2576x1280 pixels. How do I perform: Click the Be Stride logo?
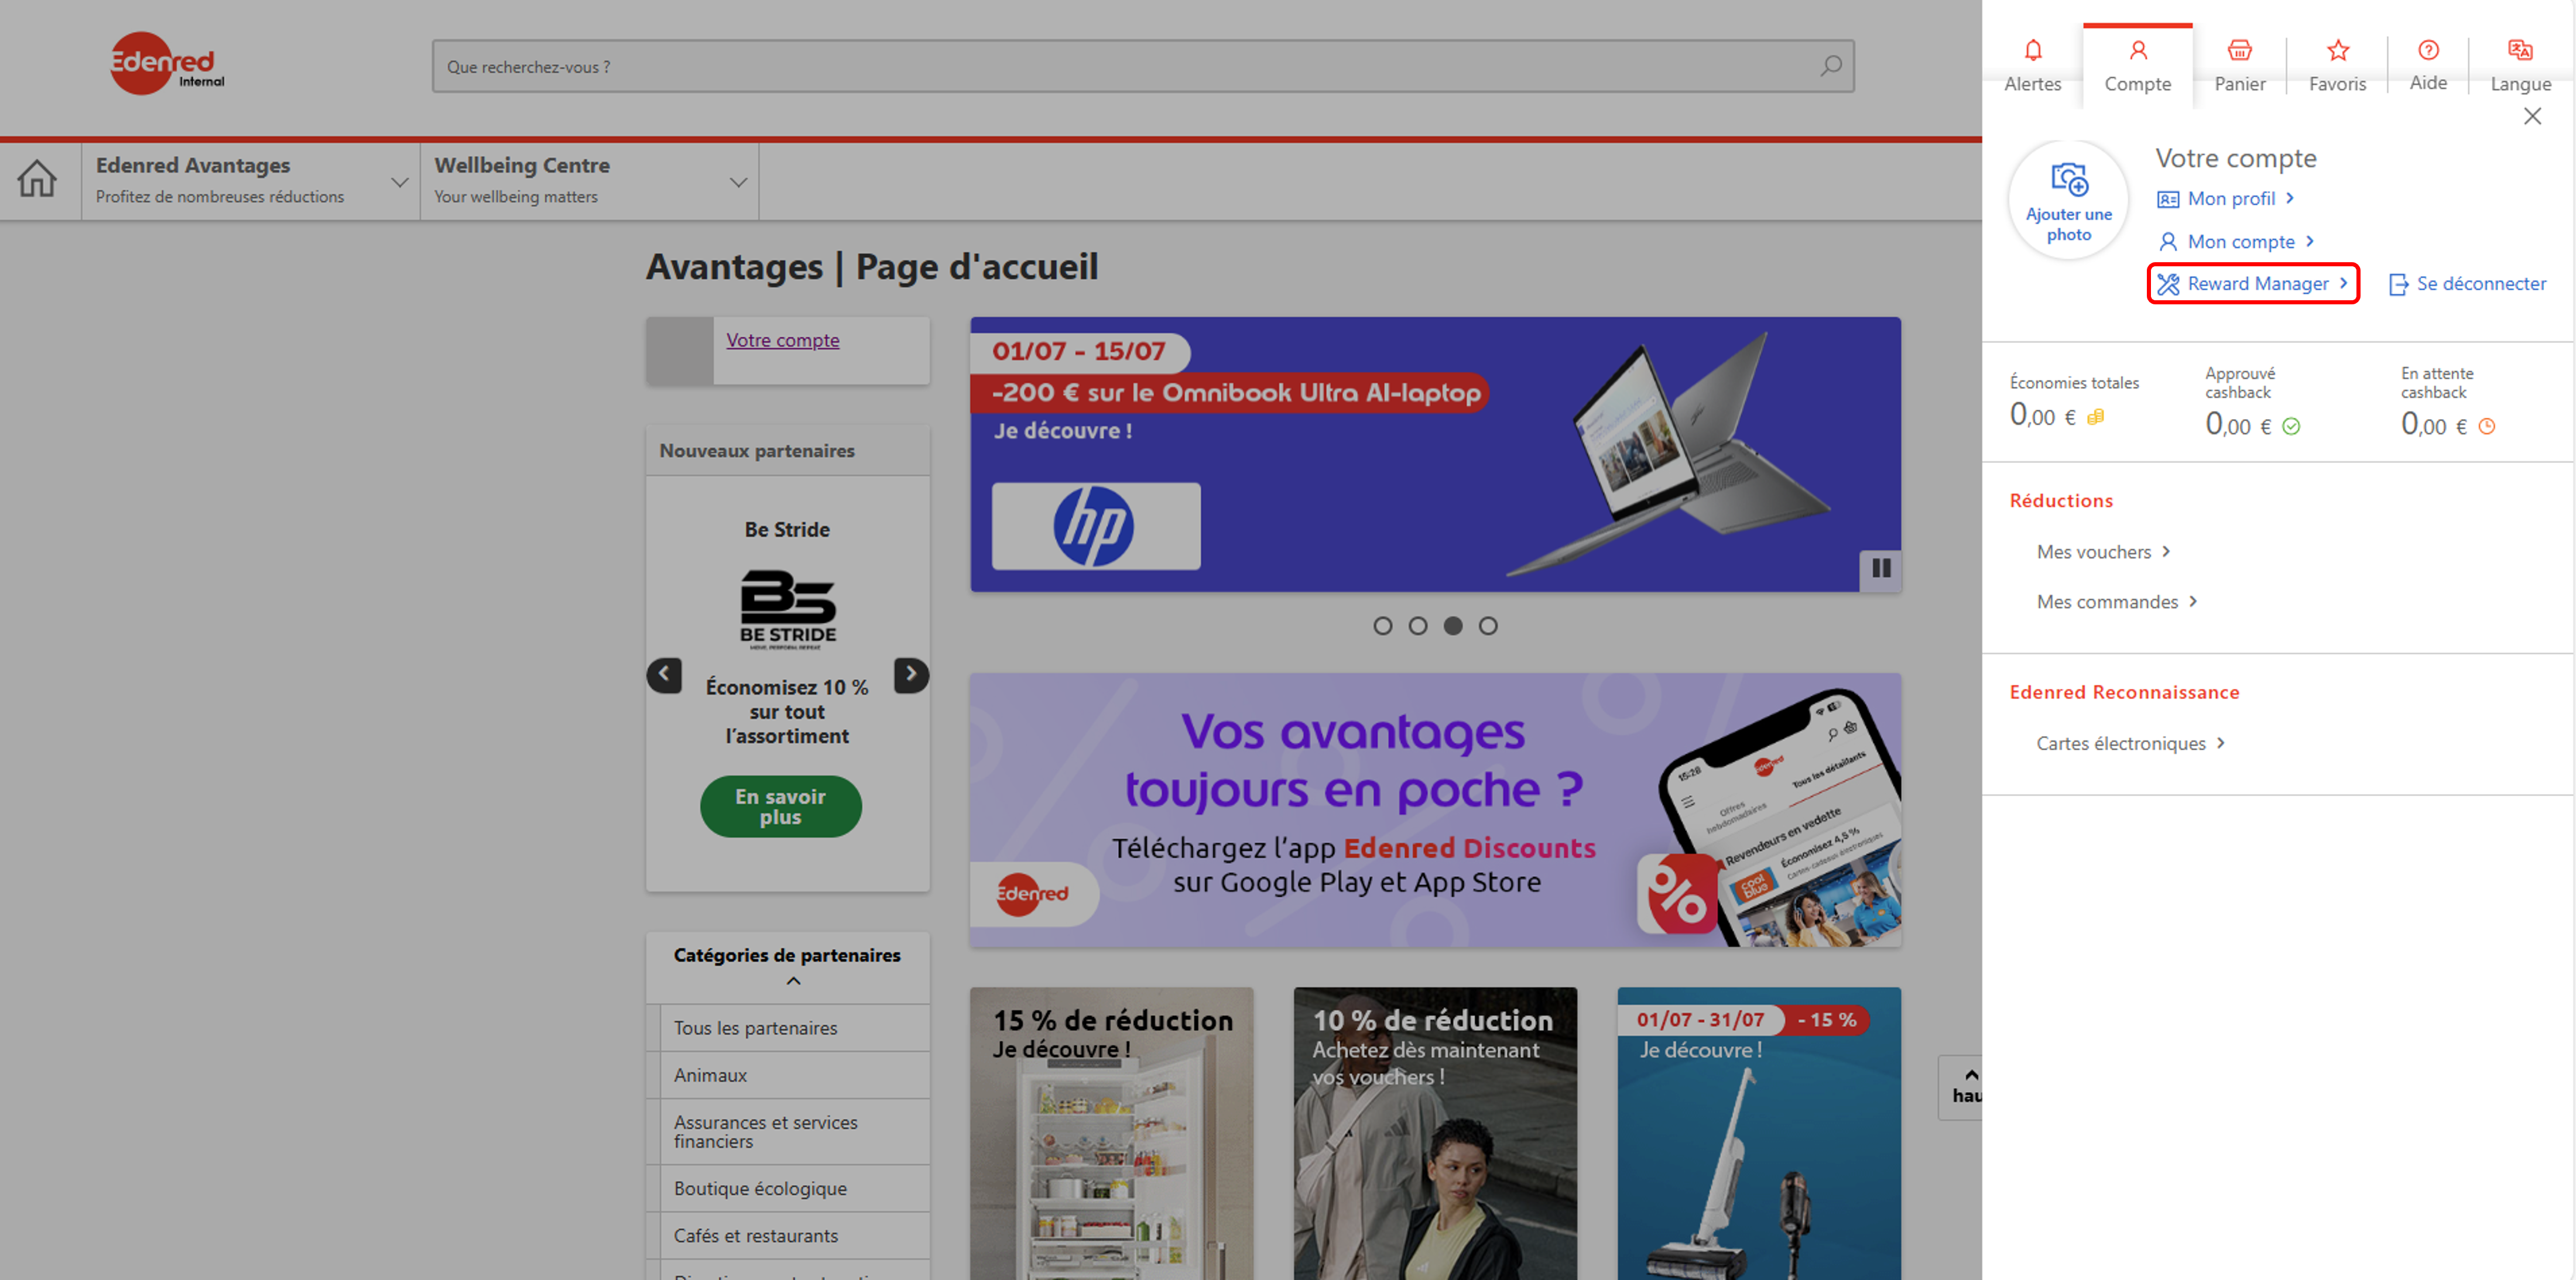(x=787, y=609)
